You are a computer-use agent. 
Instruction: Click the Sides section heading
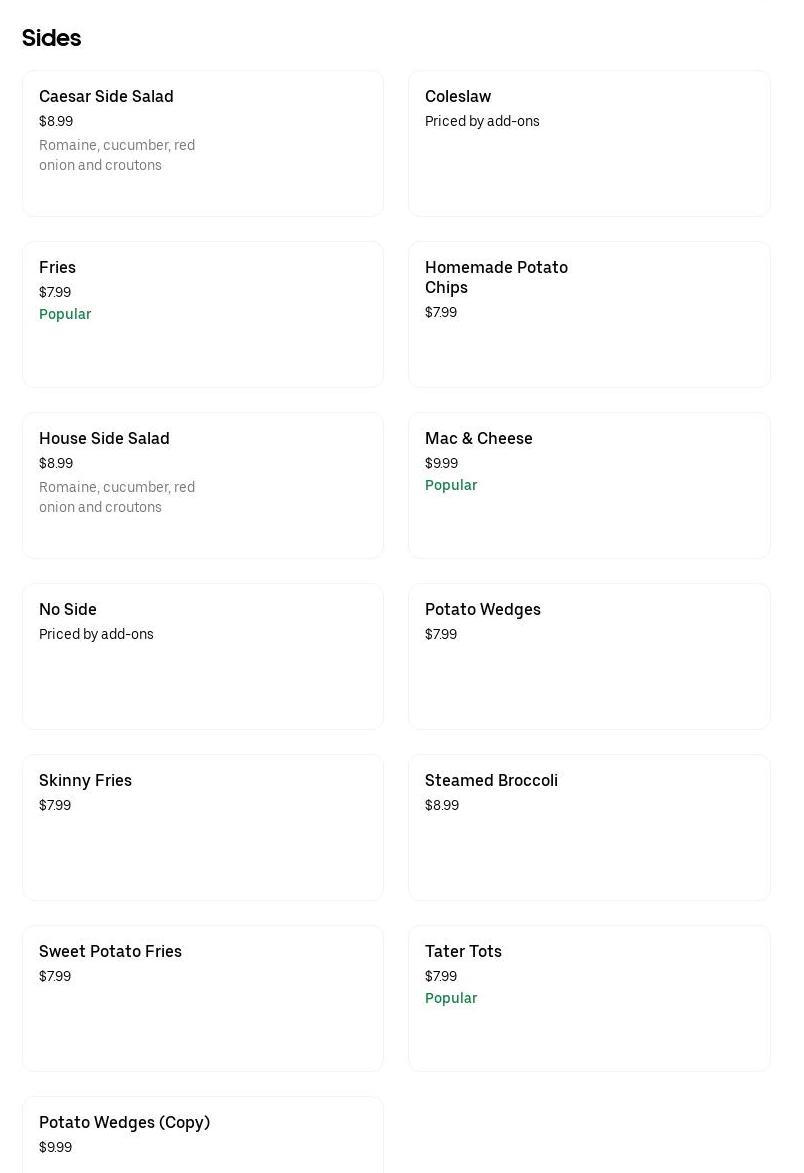(51, 38)
